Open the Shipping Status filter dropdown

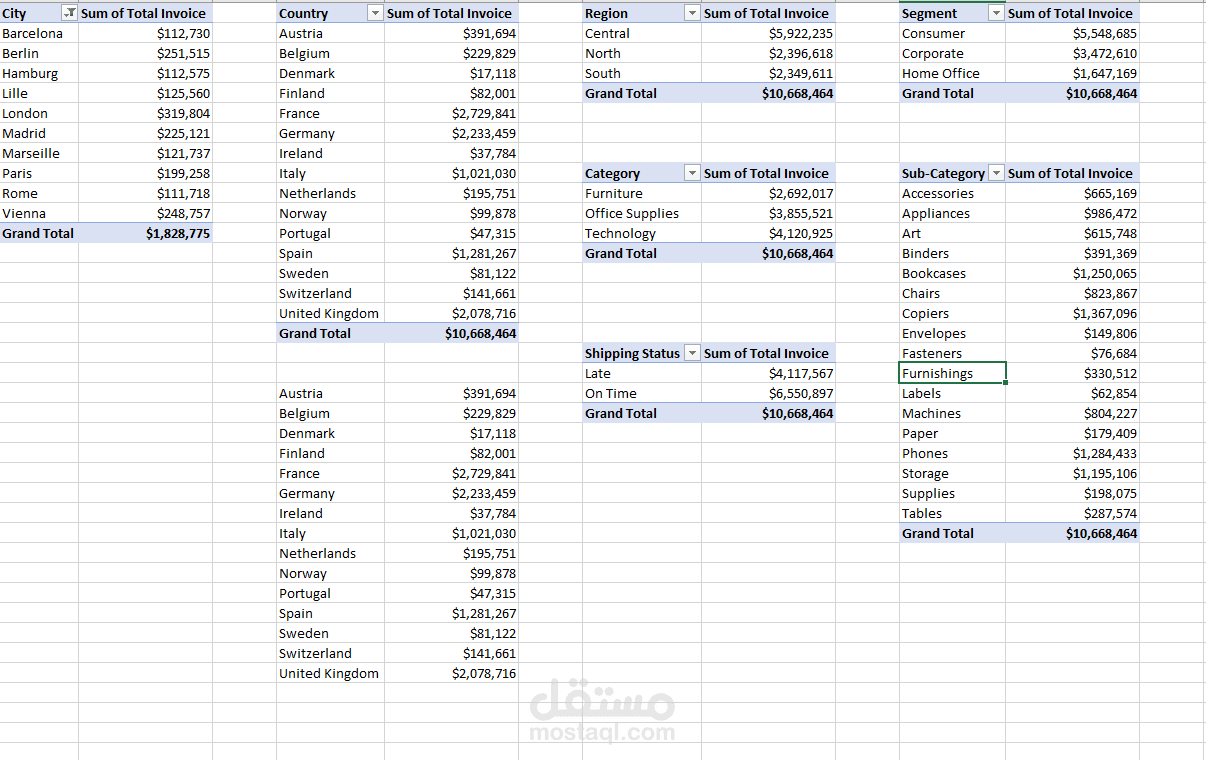(692, 353)
